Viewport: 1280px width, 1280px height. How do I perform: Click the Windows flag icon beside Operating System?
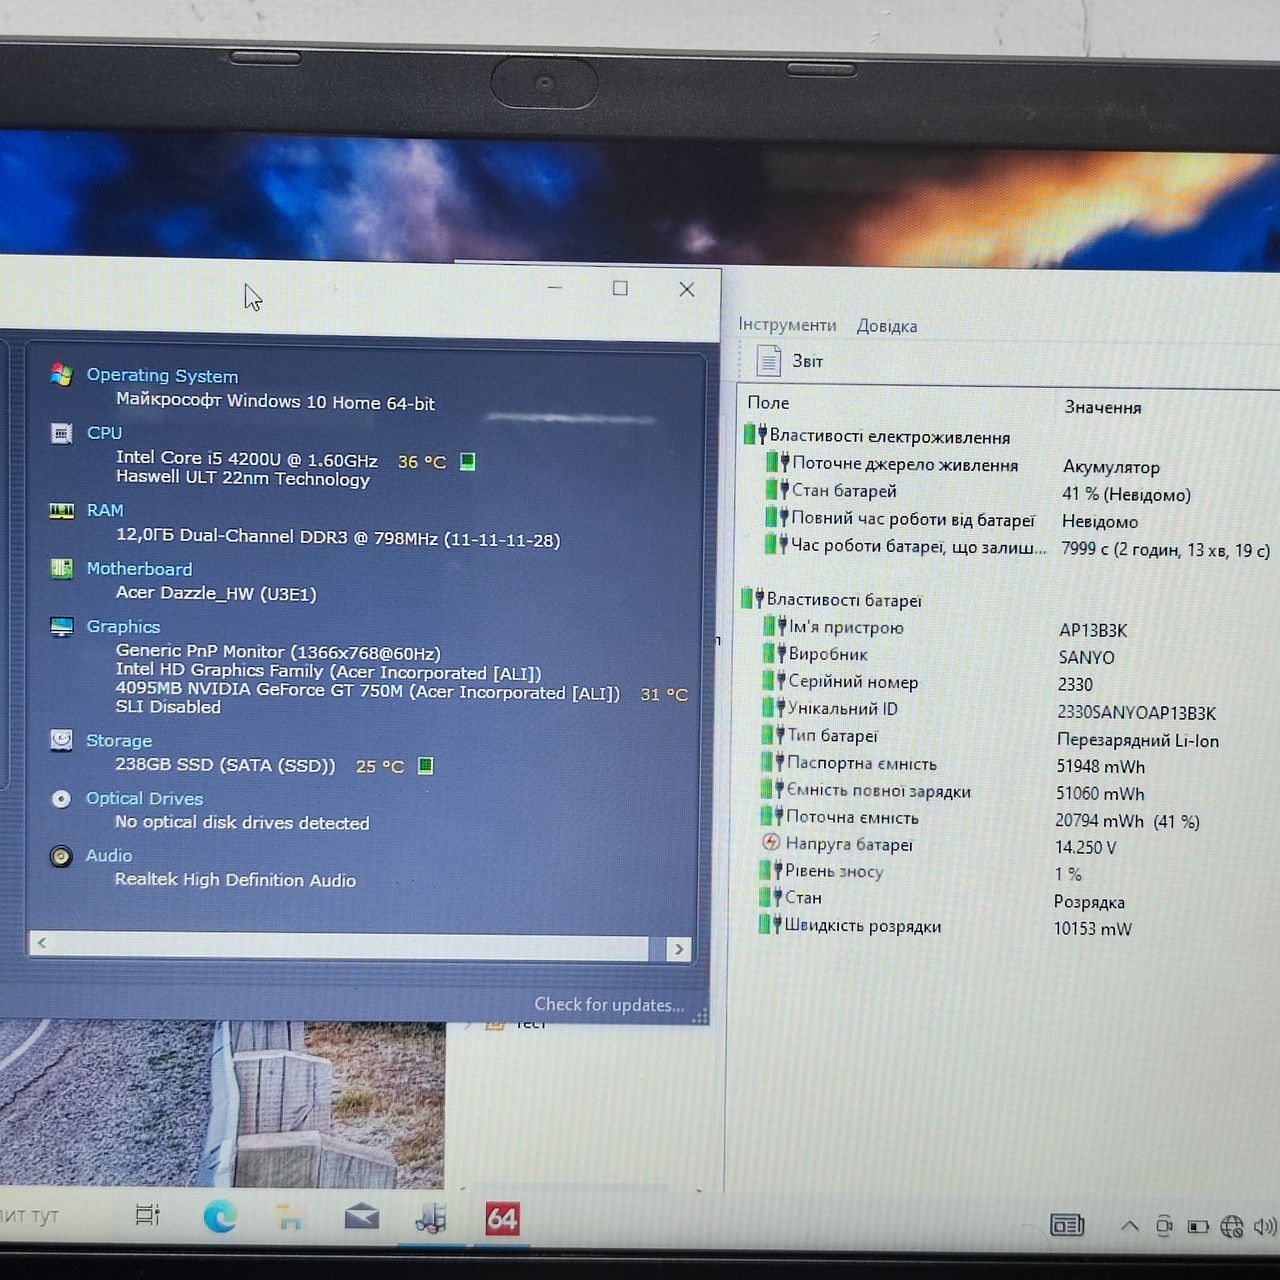tap(61, 375)
